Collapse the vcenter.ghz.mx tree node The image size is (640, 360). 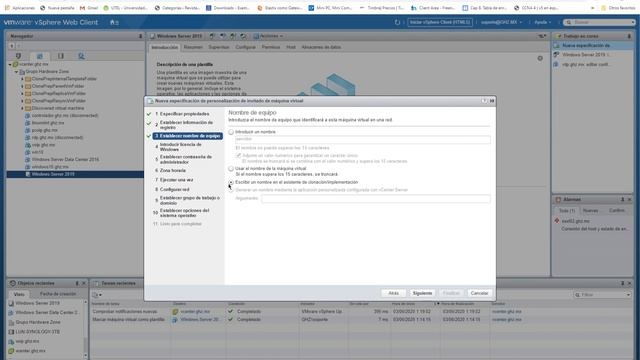[x=10, y=64]
